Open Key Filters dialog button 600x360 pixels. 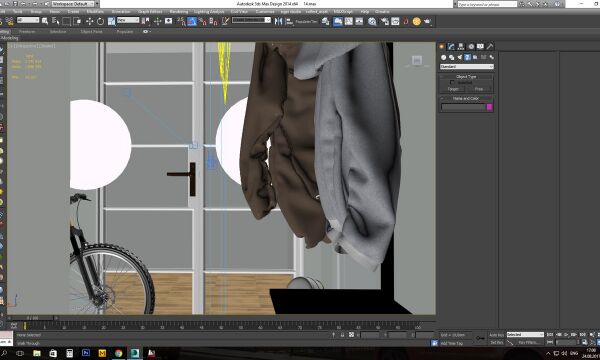[528, 343]
